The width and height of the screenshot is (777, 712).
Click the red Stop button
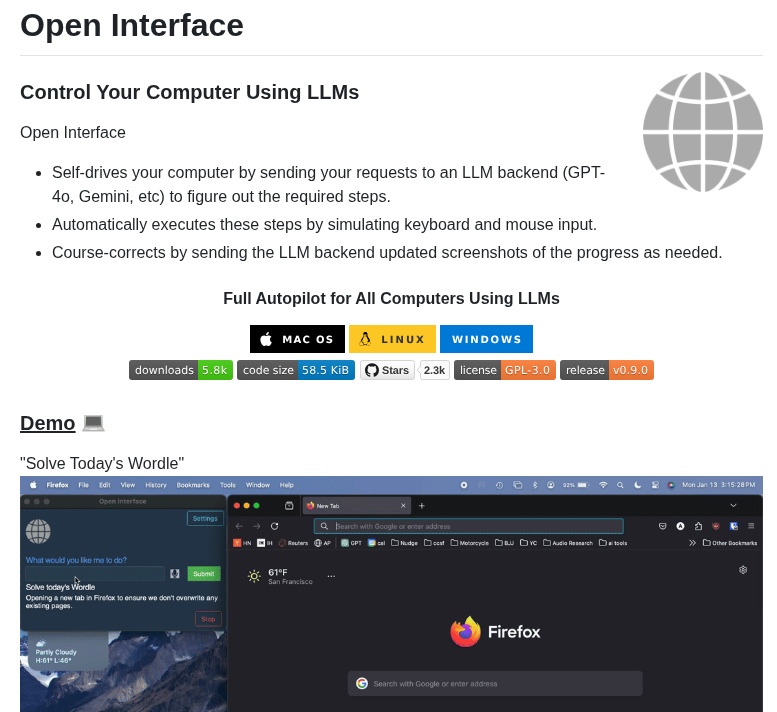tap(208, 619)
